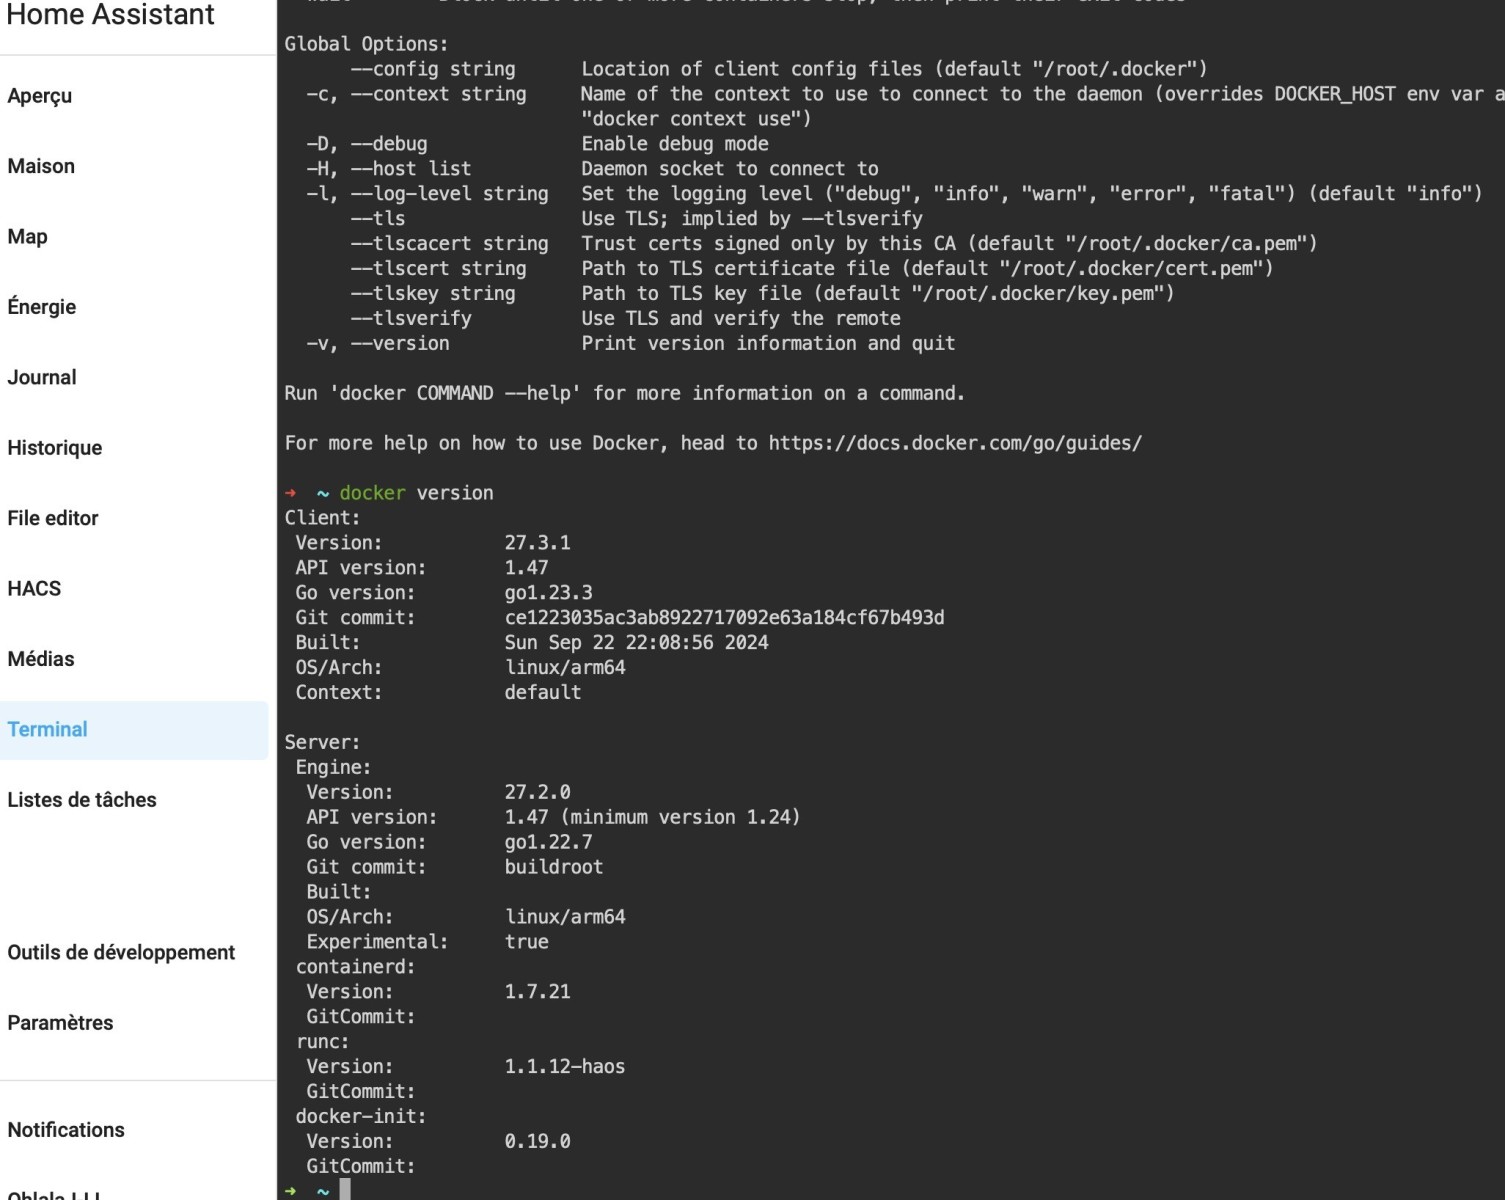Screen dimensions: 1505x1200
Task: Click the '--version' option
Action: coord(400,344)
